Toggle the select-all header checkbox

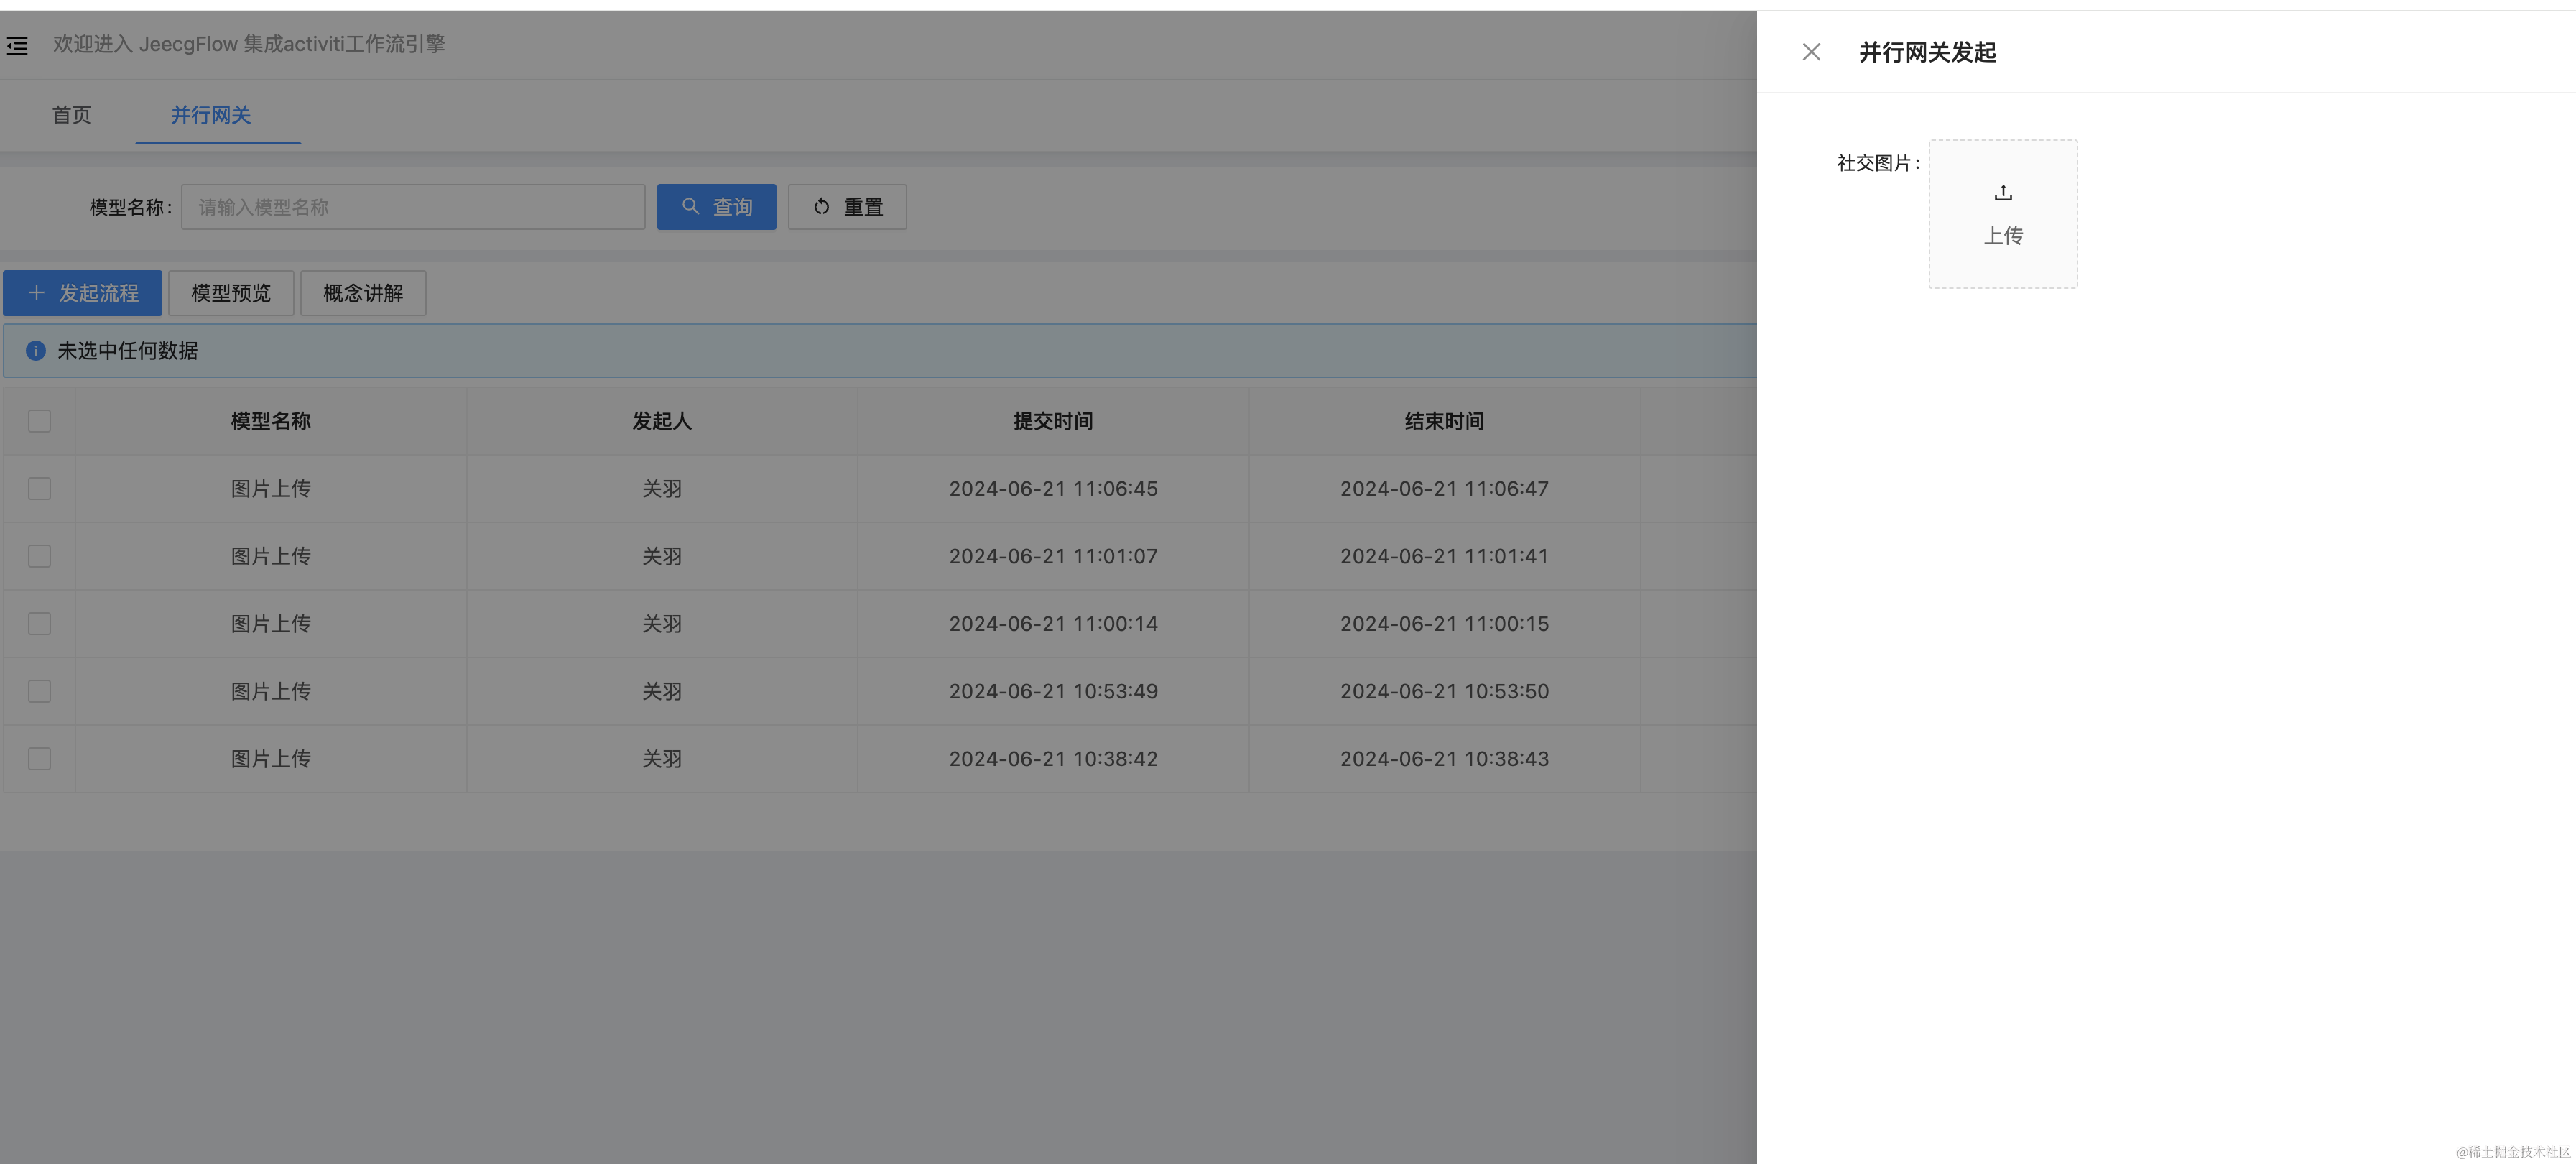pyautogui.click(x=39, y=421)
